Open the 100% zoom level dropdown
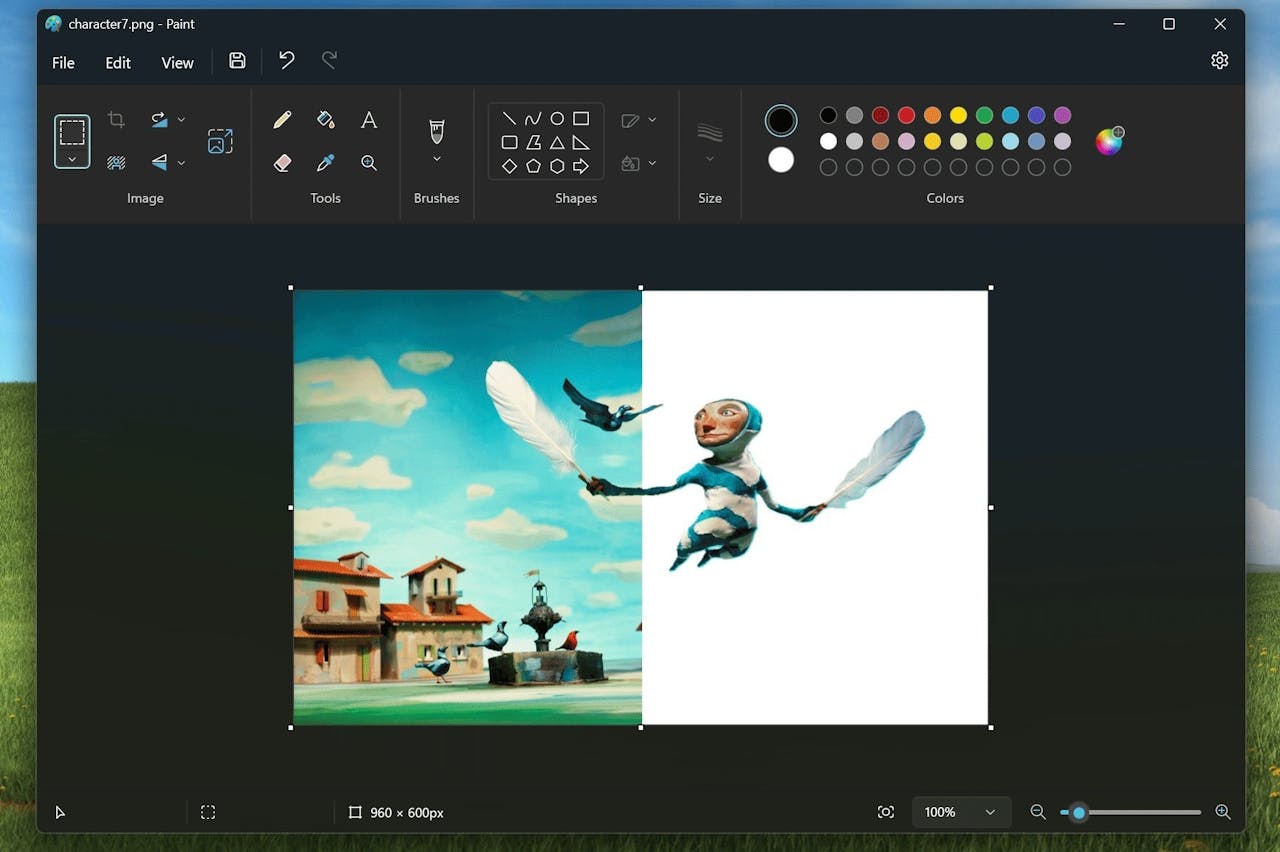 click(x=961, y=812)
